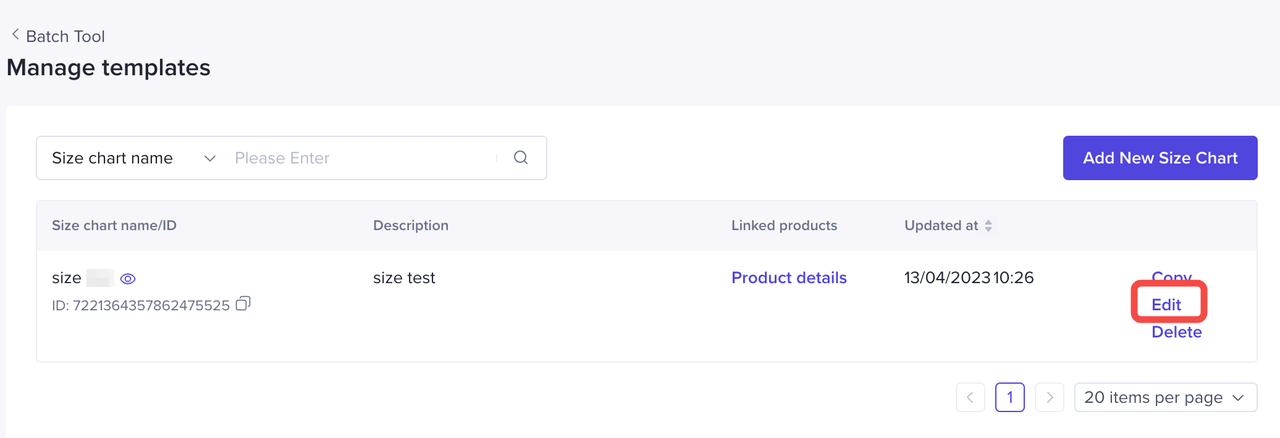The image size is (1280, 438).
Task: Focus the Please Enter search field
Action: pos(360,158)
